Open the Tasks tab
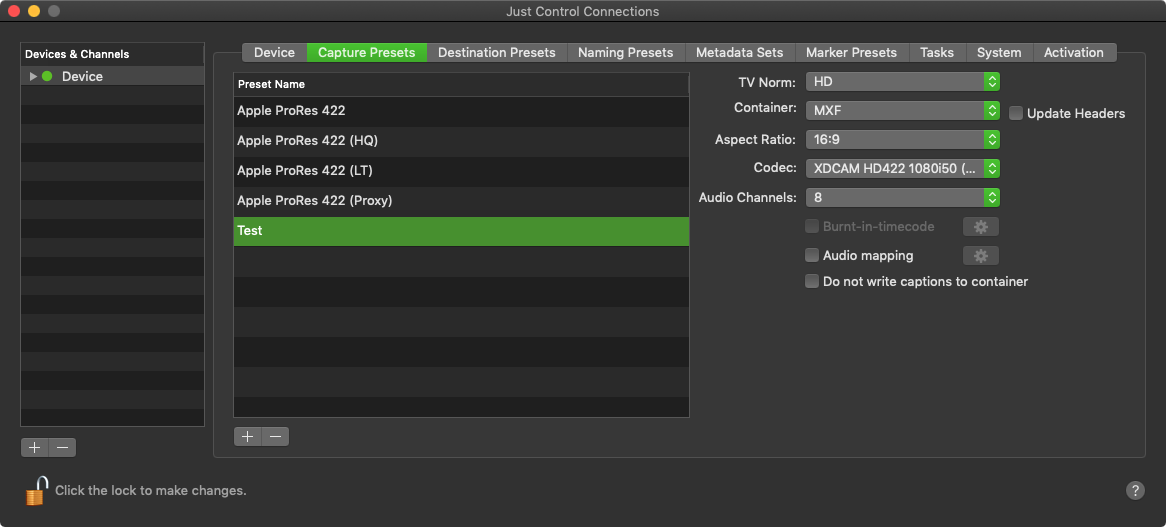 937,53
